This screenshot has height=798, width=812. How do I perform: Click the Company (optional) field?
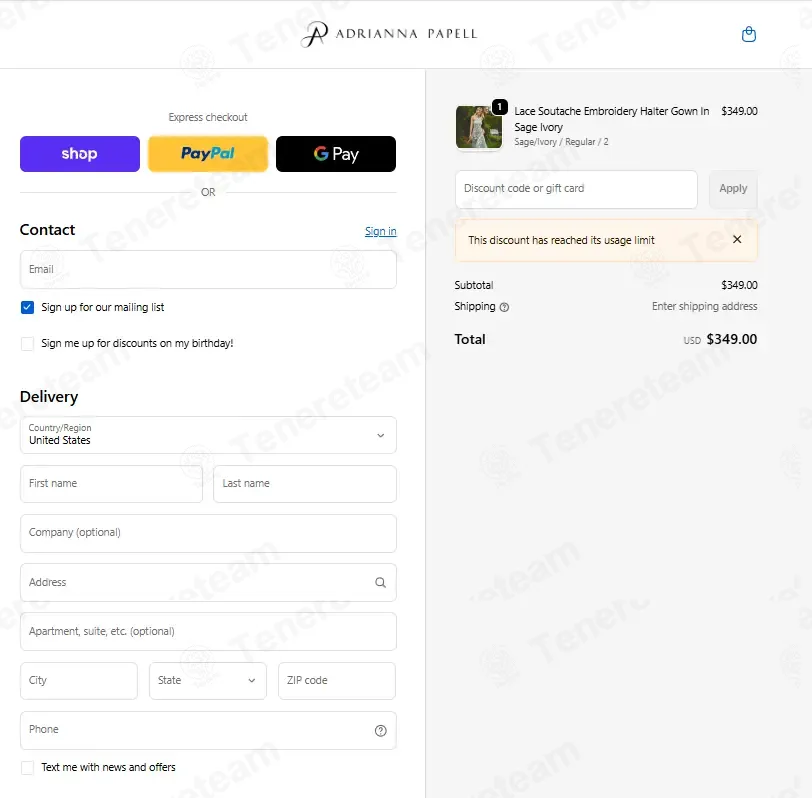208,533
